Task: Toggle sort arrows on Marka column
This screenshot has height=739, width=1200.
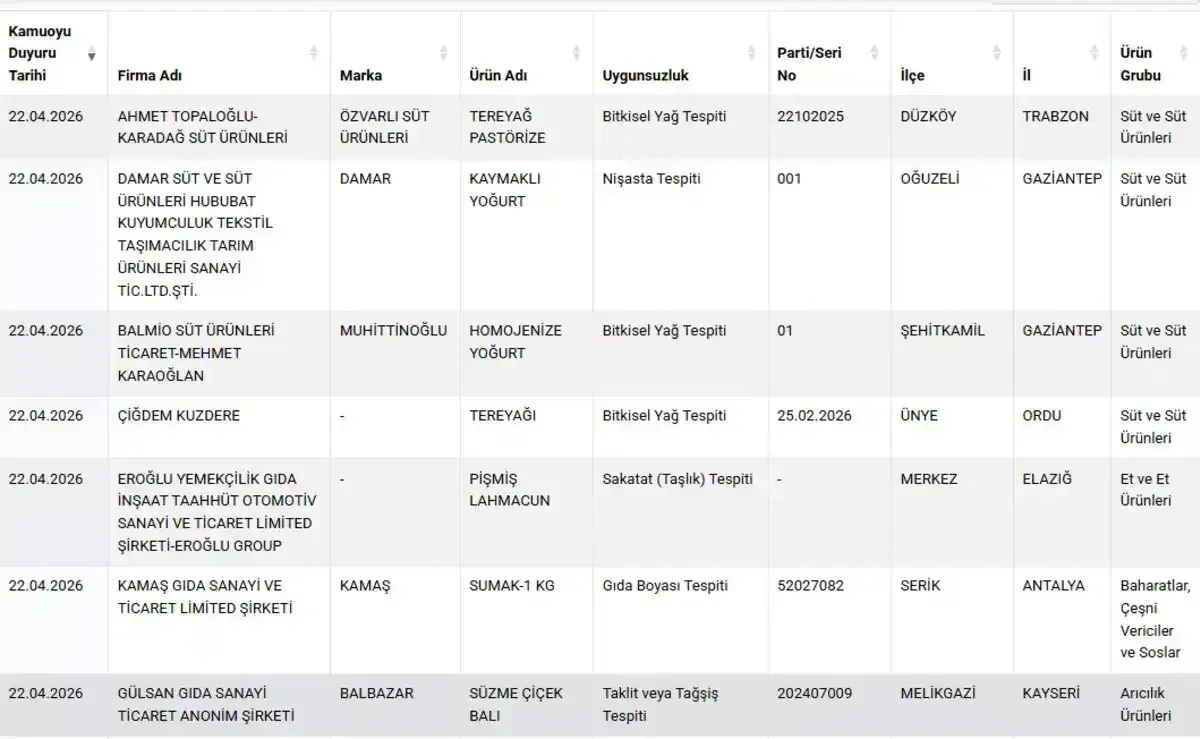Action: click(x=444, y=53)
